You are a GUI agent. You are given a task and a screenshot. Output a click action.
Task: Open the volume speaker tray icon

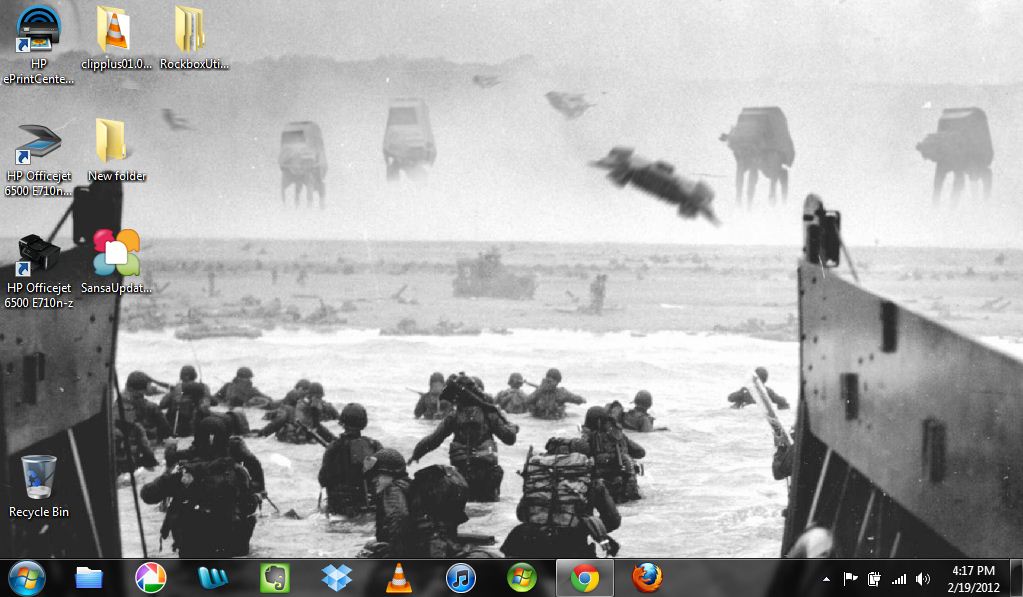tap(923, 579)
